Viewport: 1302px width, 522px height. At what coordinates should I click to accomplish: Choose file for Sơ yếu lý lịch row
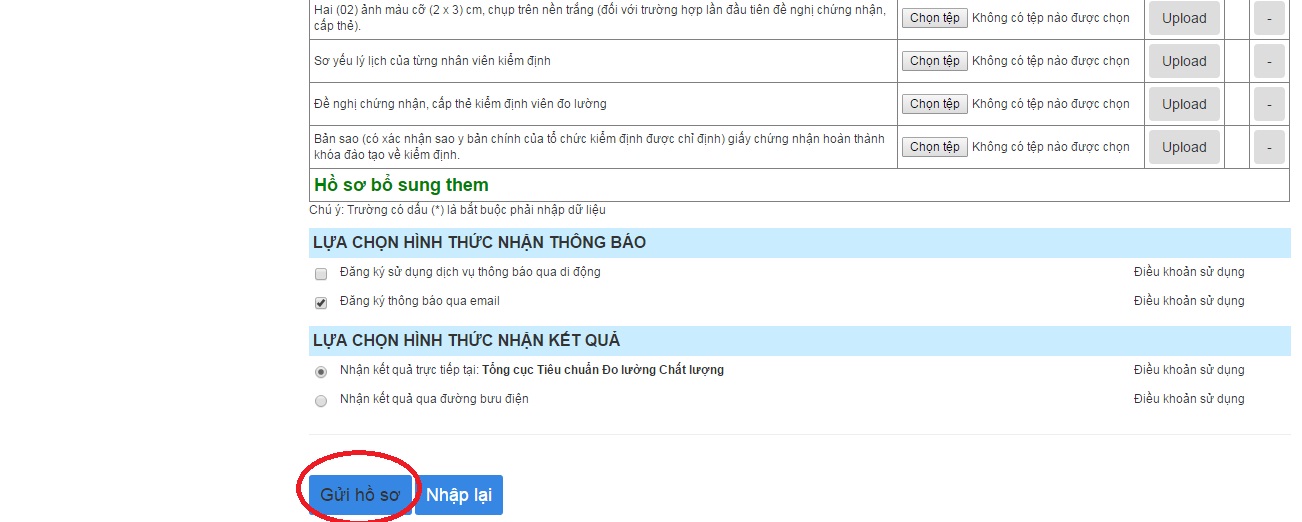(935, 61)
